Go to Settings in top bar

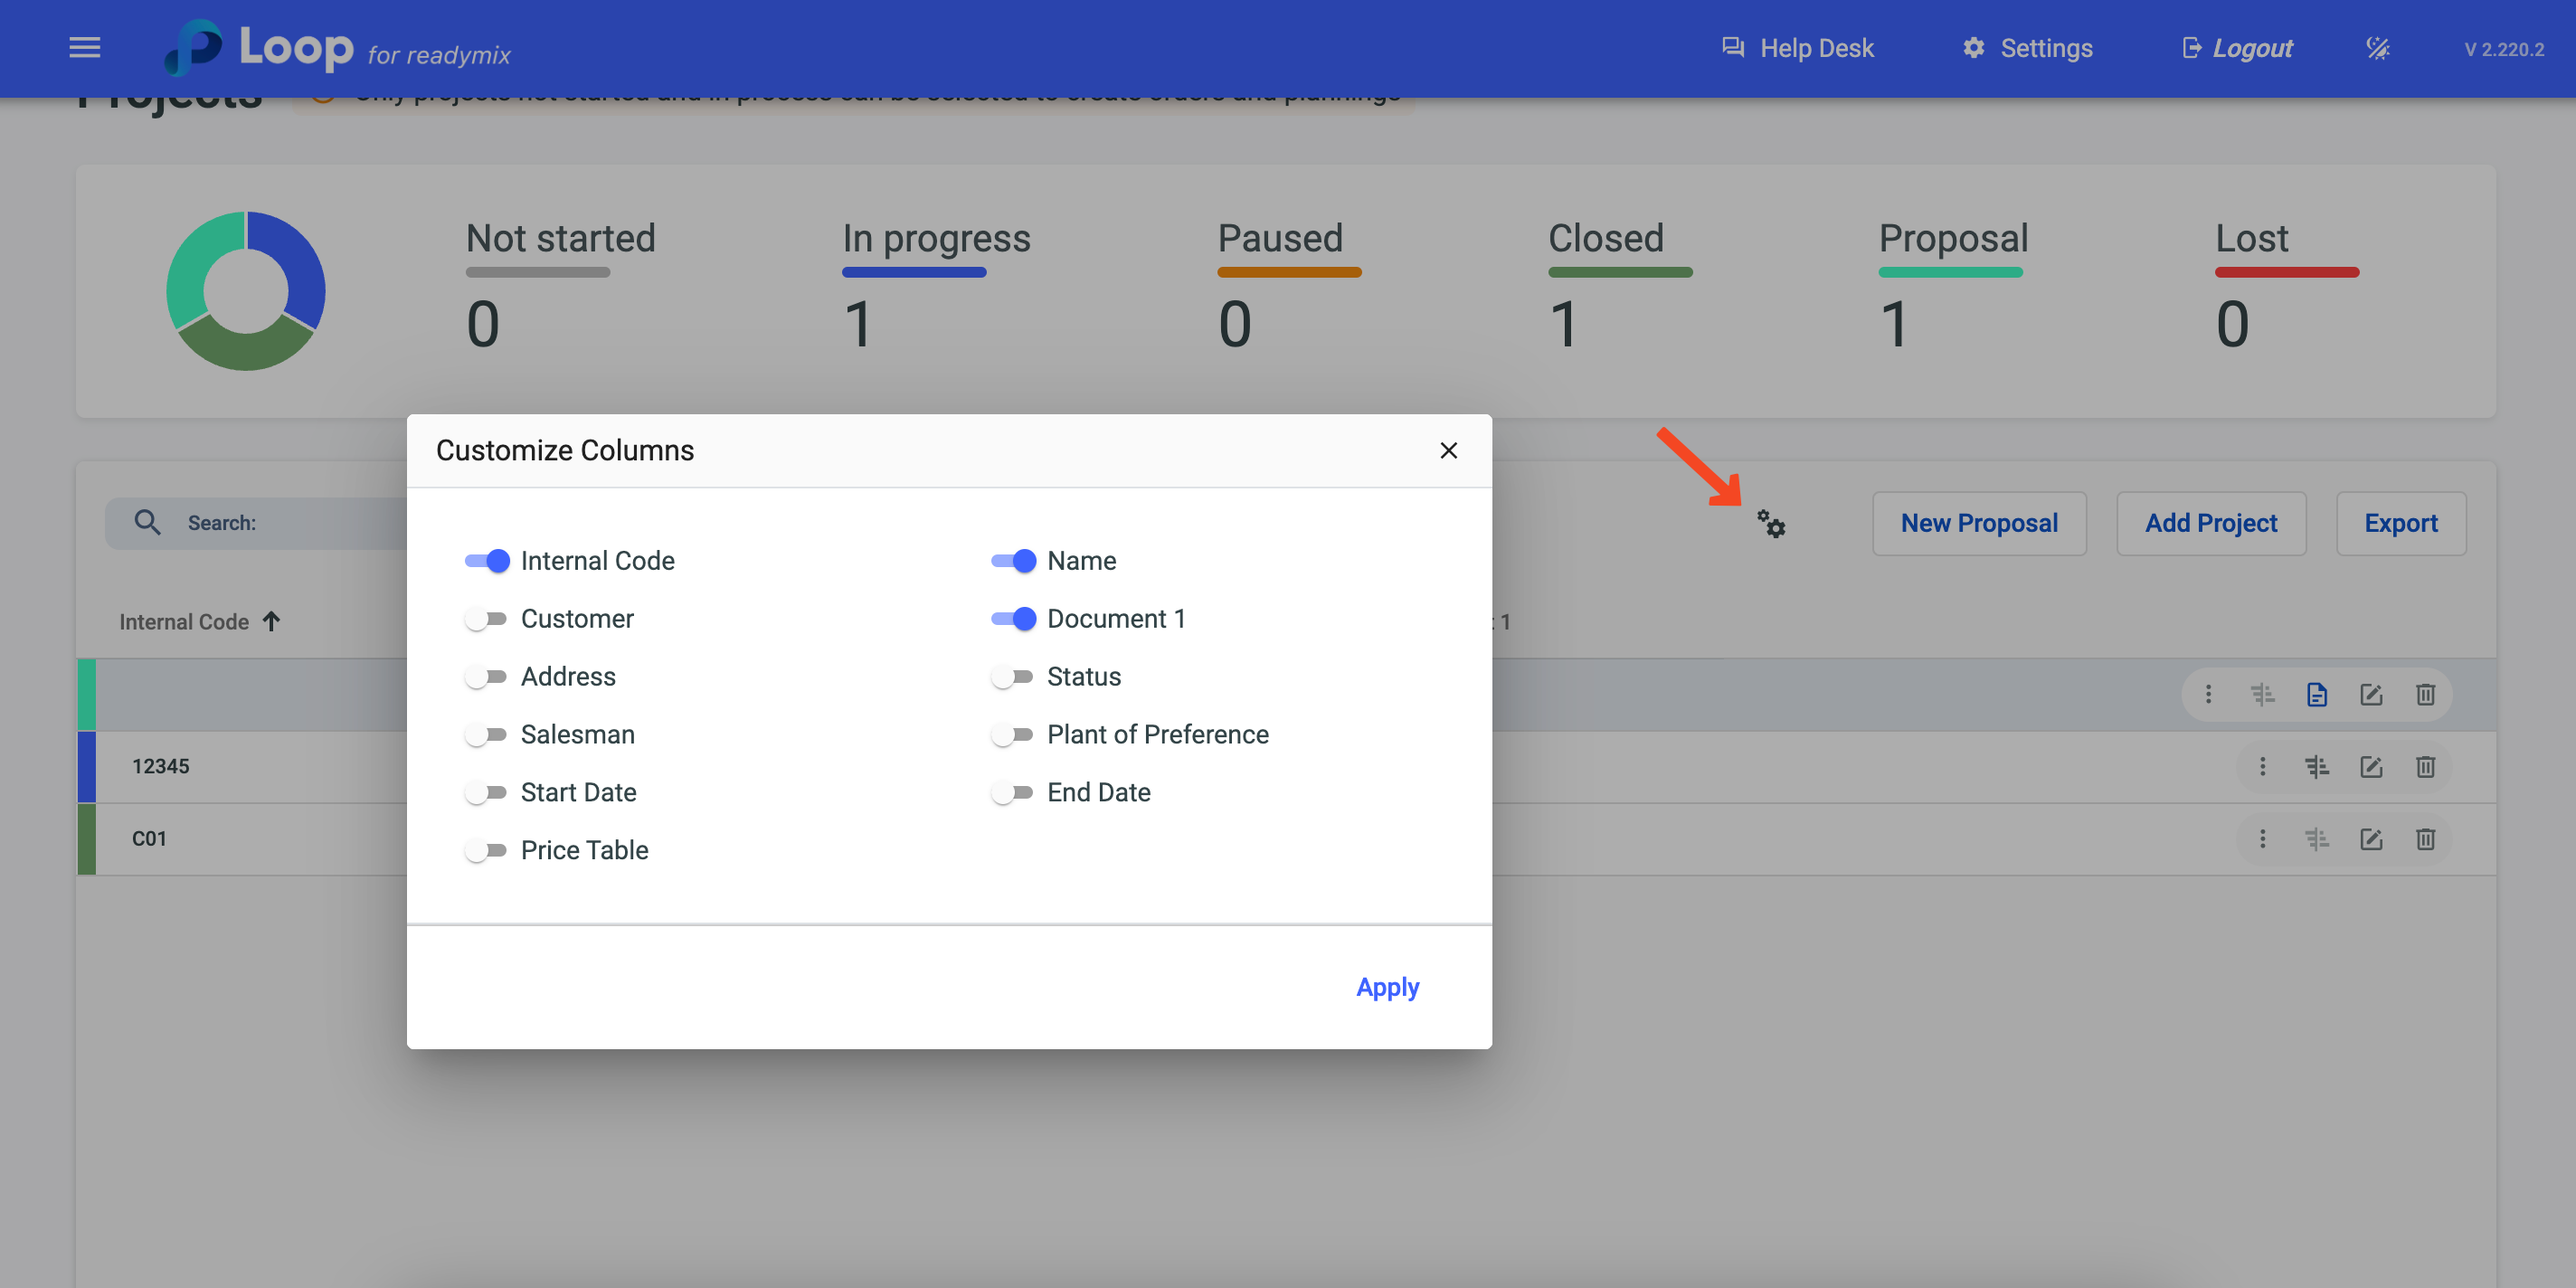point(2027,48)
